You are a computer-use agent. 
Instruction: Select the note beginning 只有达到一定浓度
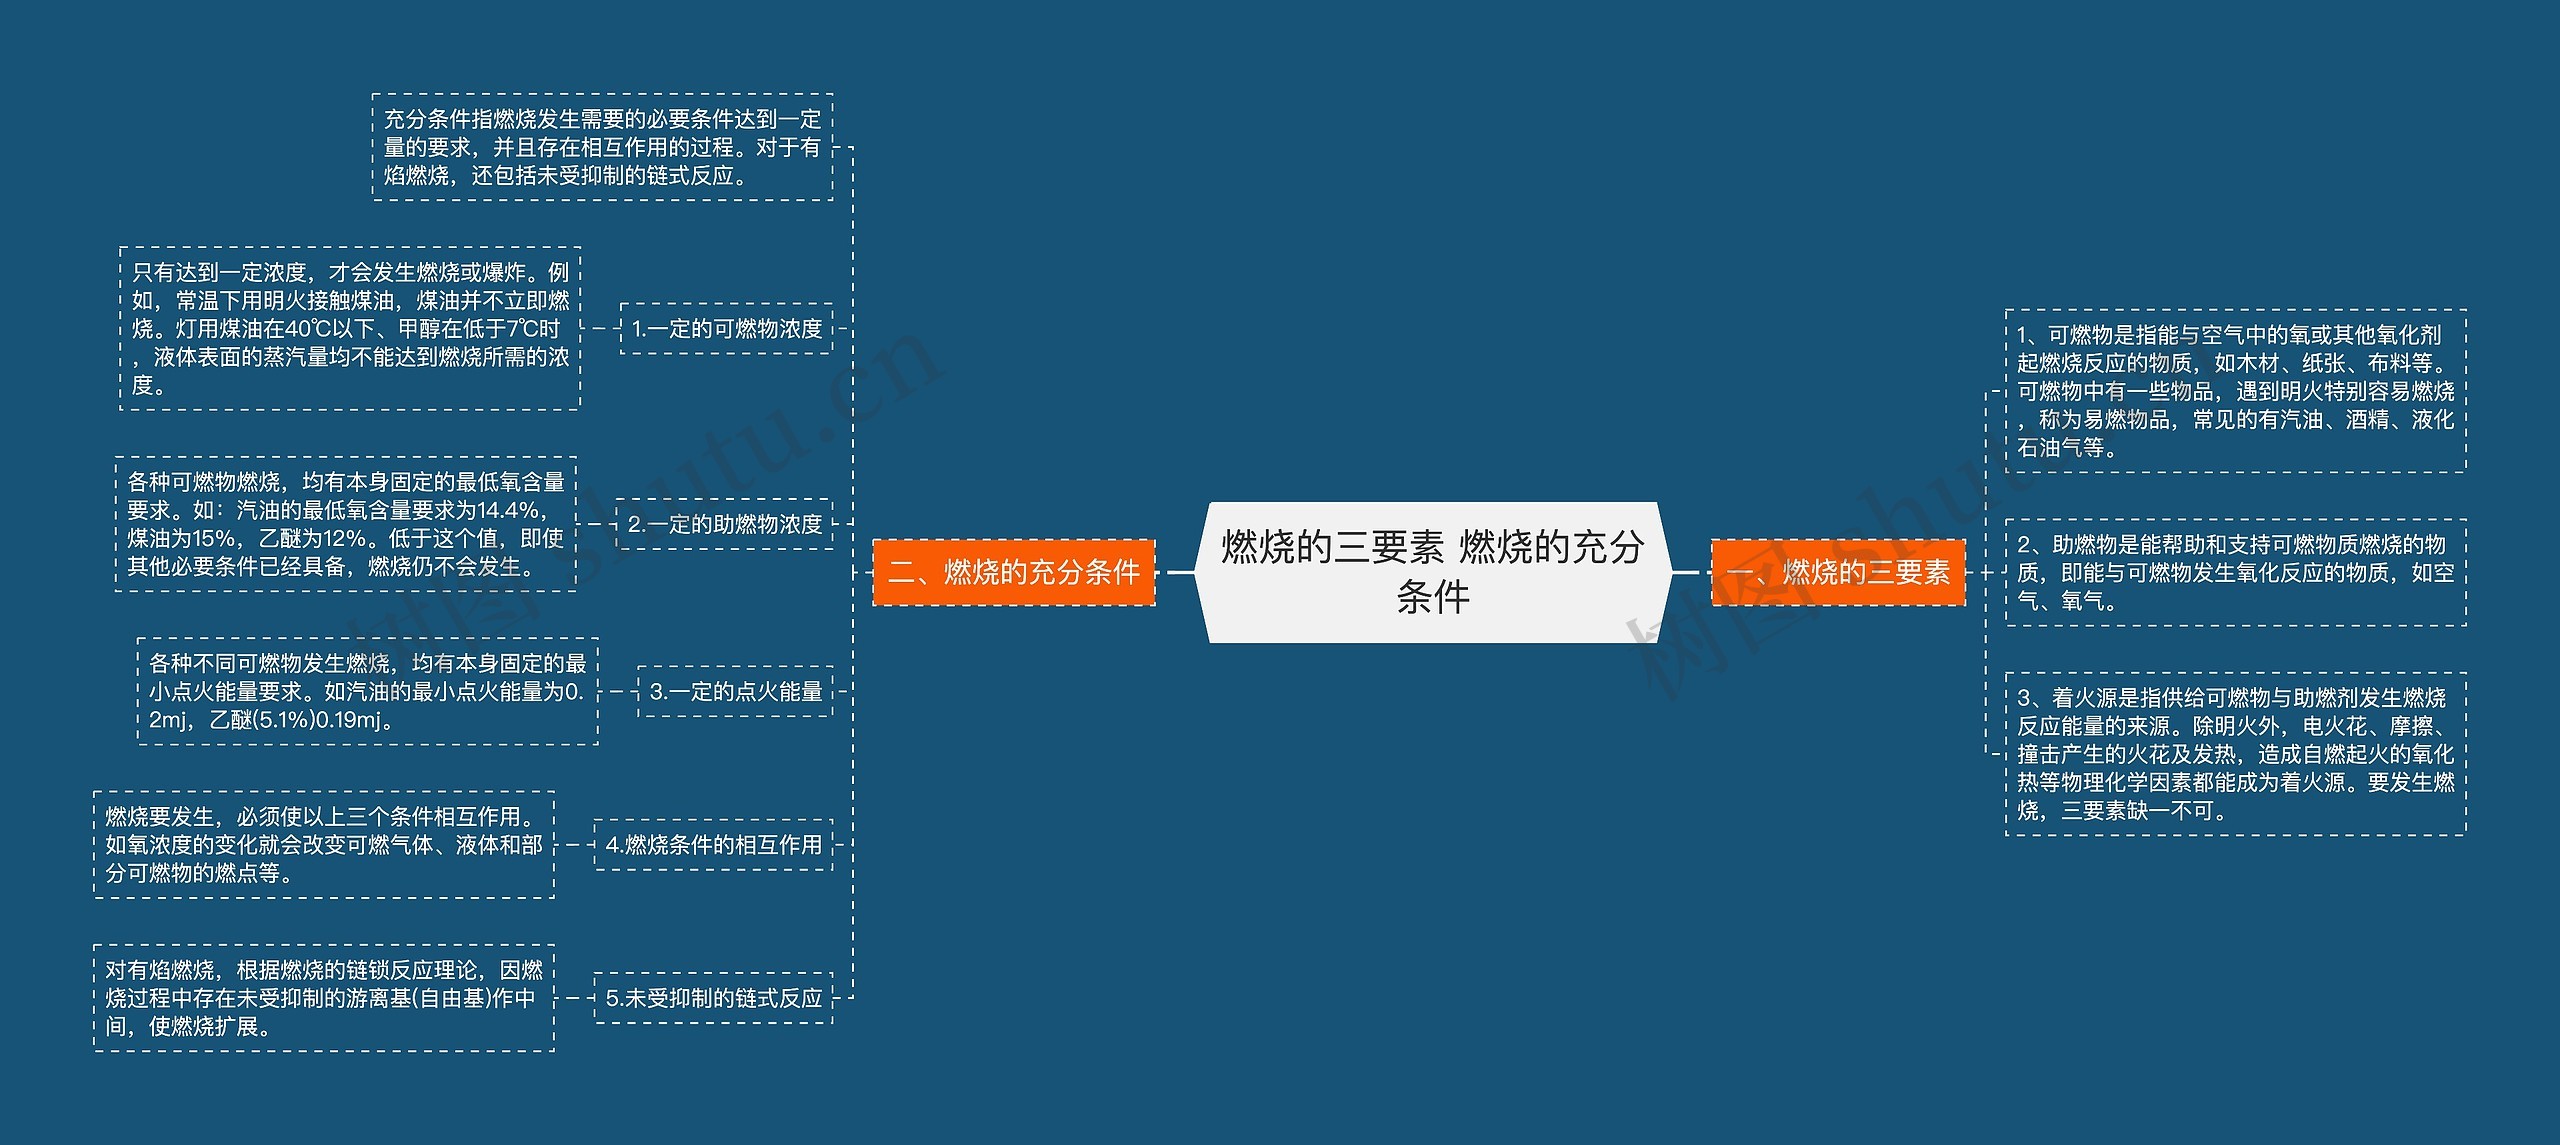point(350,329)
